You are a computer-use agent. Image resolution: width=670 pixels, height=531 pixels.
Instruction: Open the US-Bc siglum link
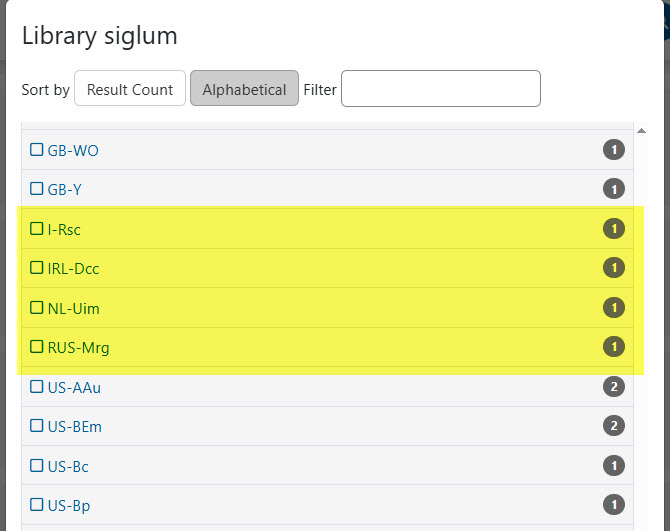[68, 466]
